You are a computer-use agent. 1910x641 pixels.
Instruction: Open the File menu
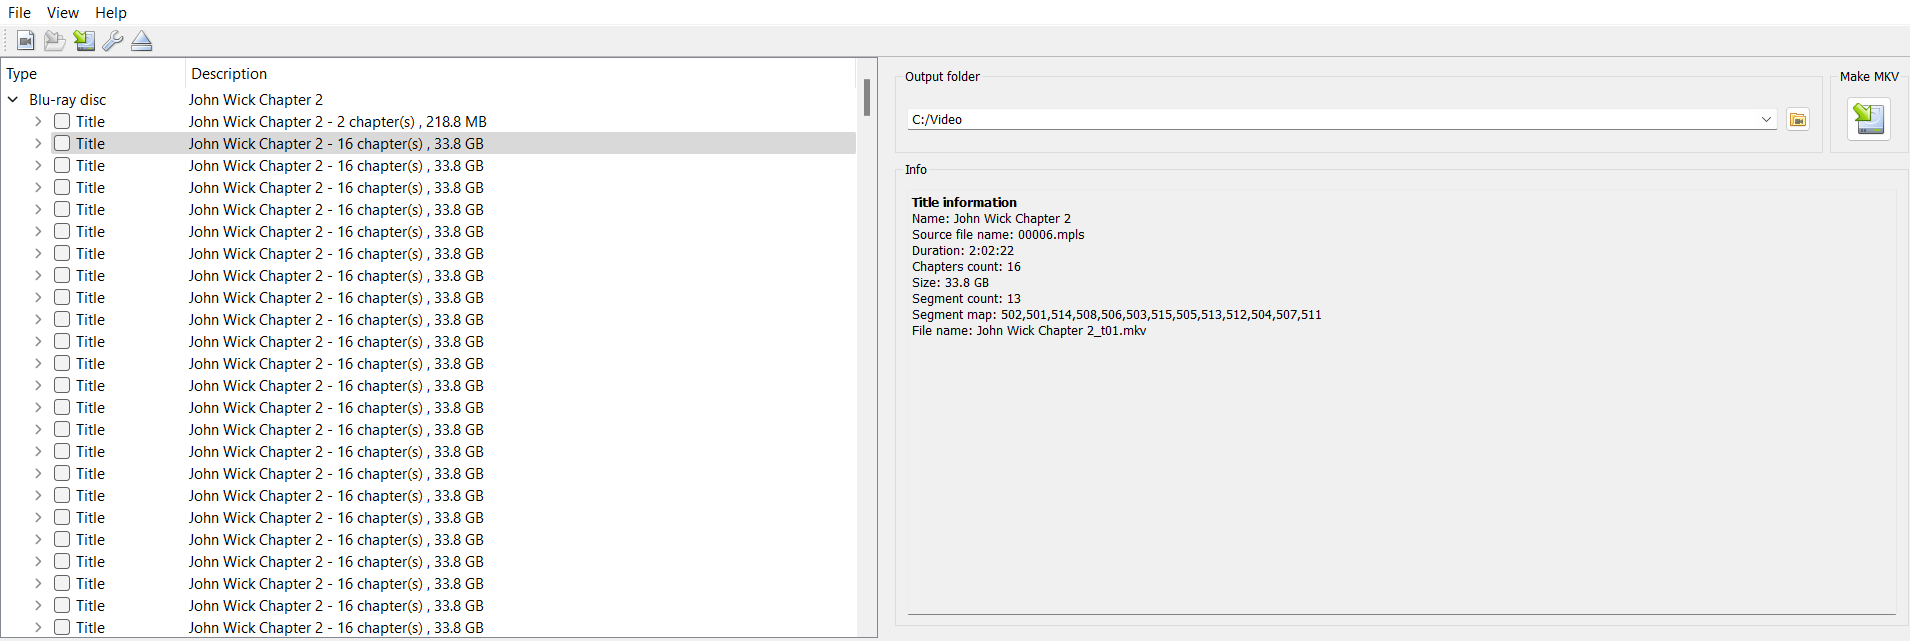19,13
